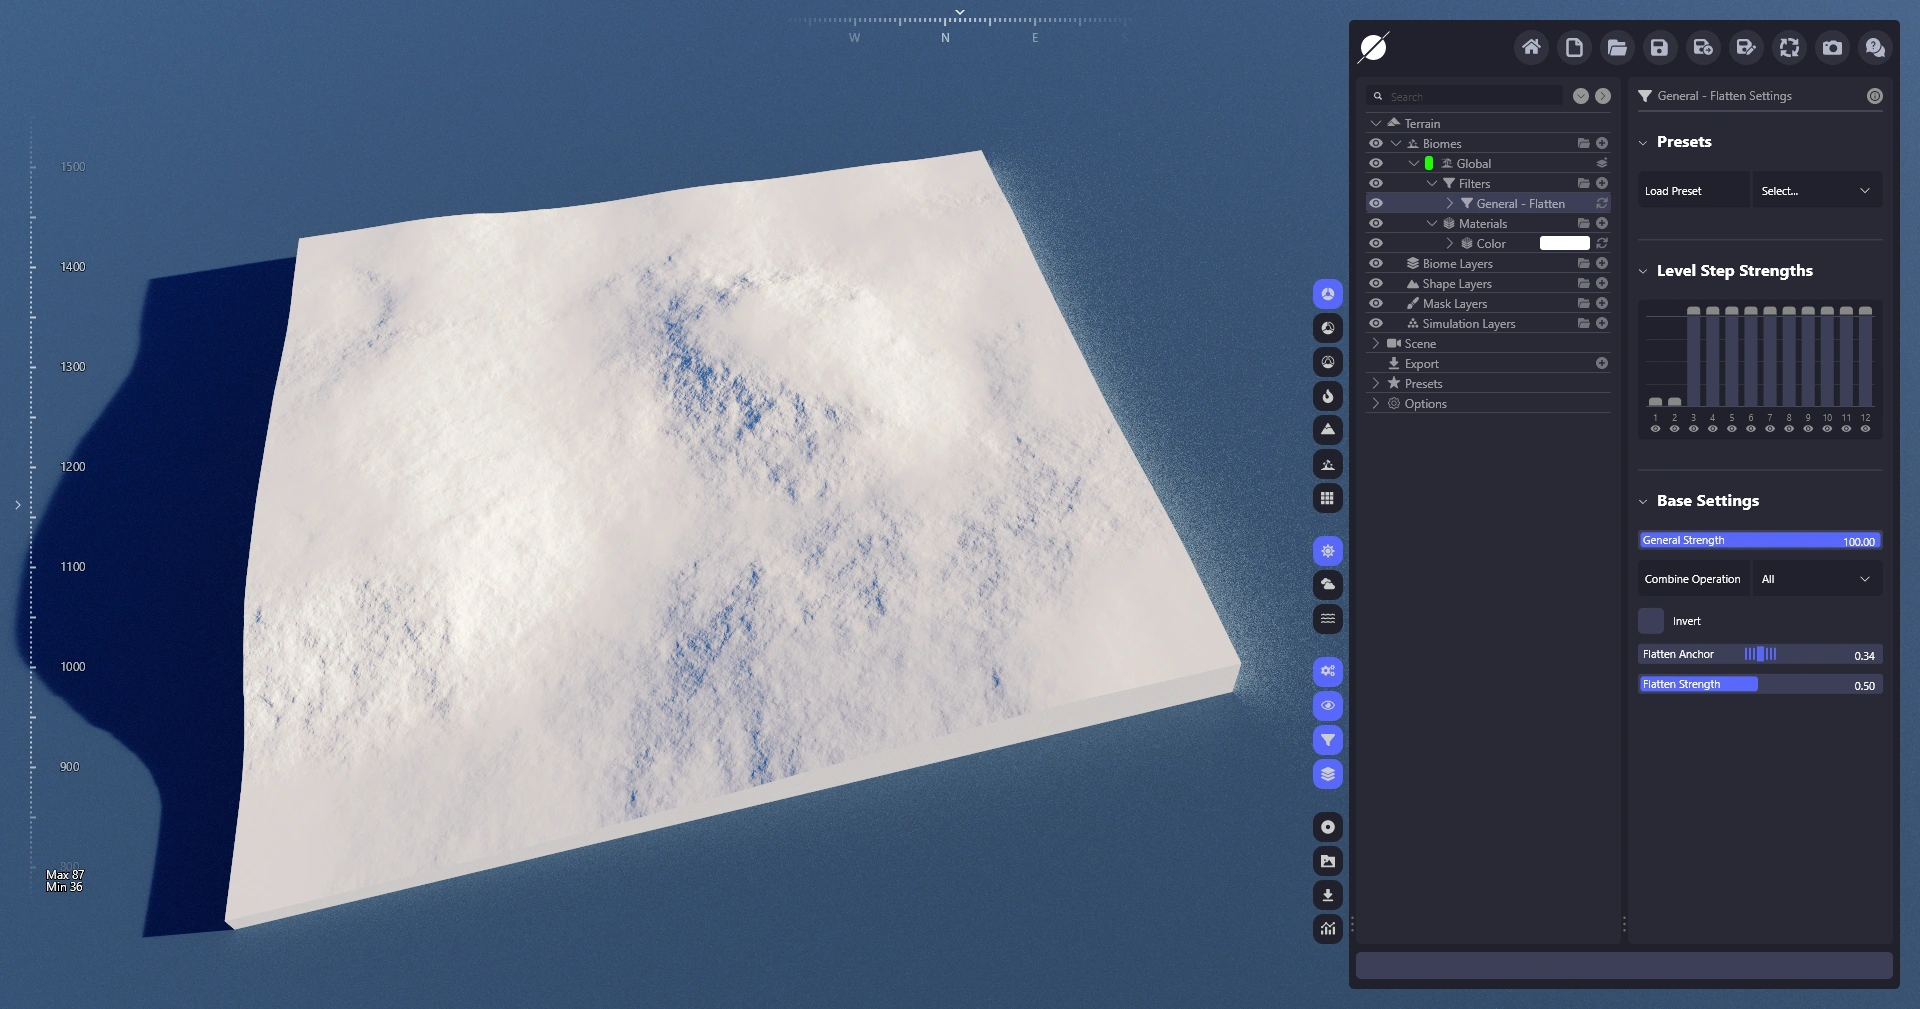This screenshot has width=1920, height=1009.
Task: Take a screenshot with the camera icon
Action: click(x=1832, y=47)
